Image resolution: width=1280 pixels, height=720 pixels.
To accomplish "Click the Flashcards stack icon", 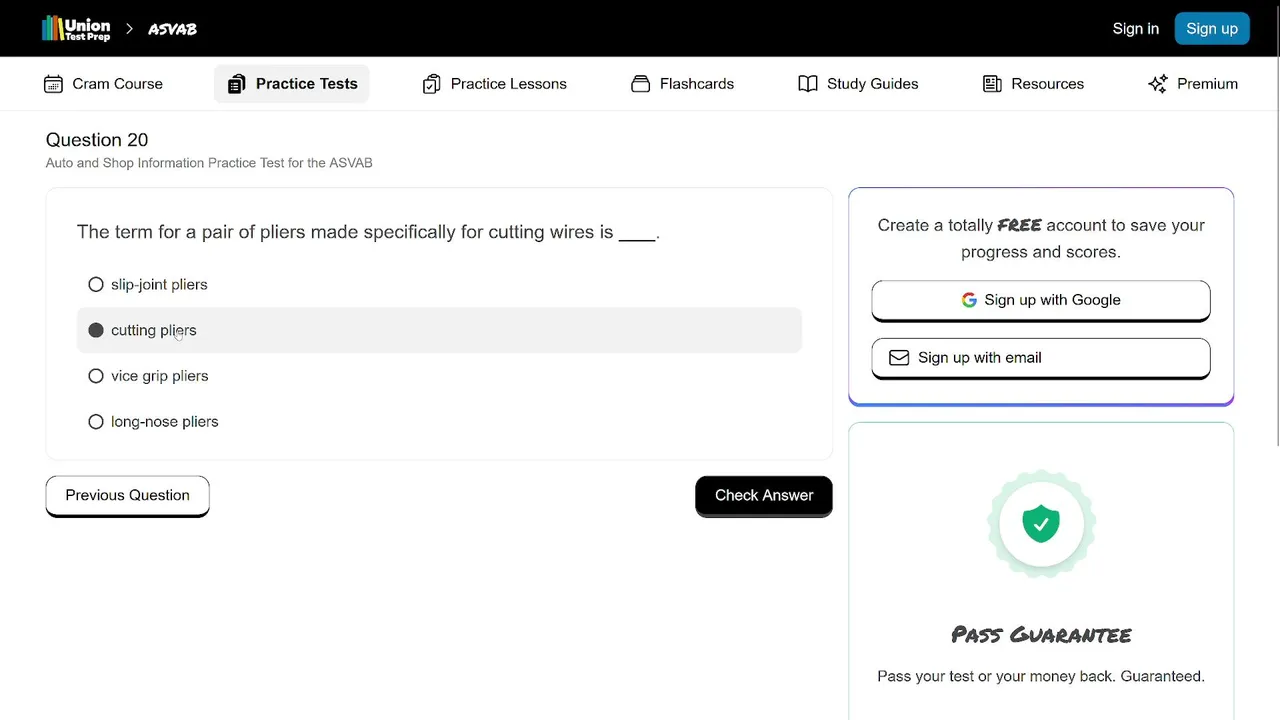I will pos(640,84).
